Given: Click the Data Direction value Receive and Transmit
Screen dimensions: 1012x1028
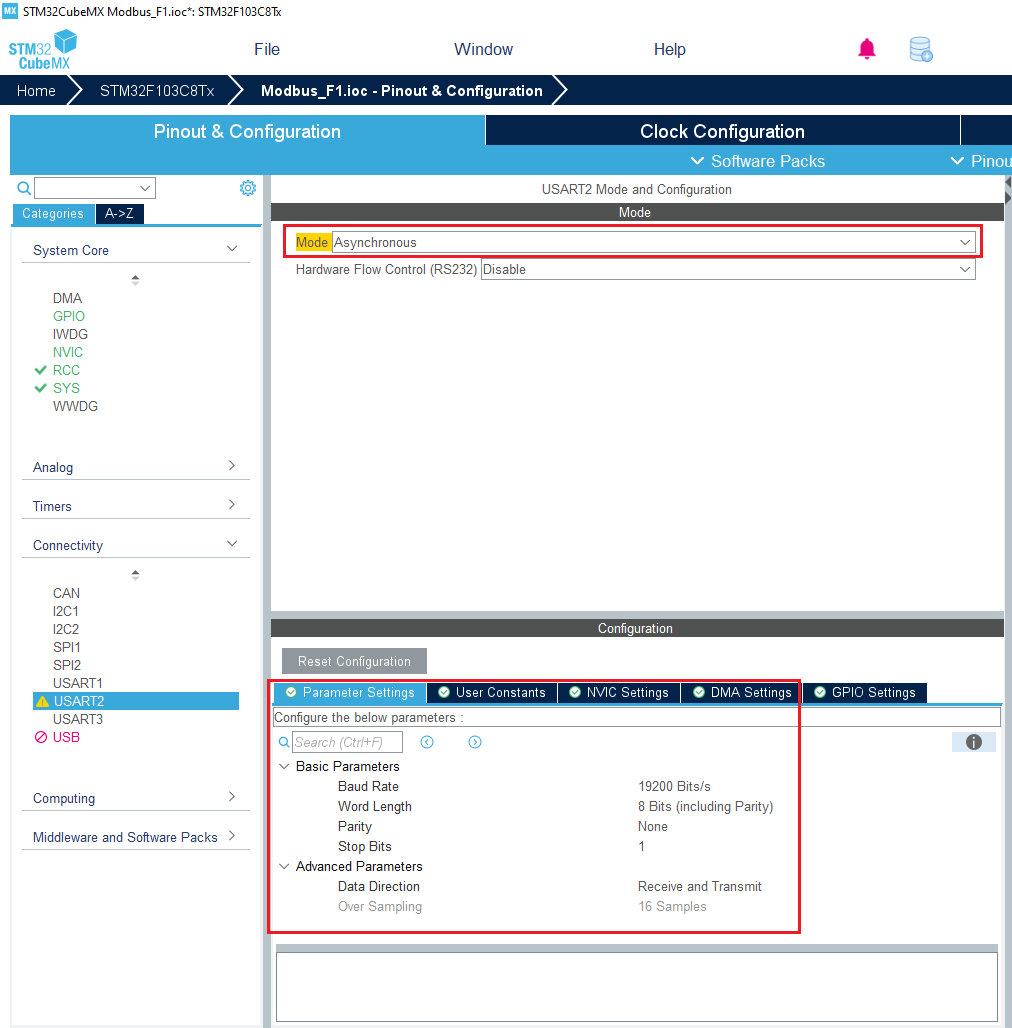Looking at the screenshot, I should coord(699,886).
